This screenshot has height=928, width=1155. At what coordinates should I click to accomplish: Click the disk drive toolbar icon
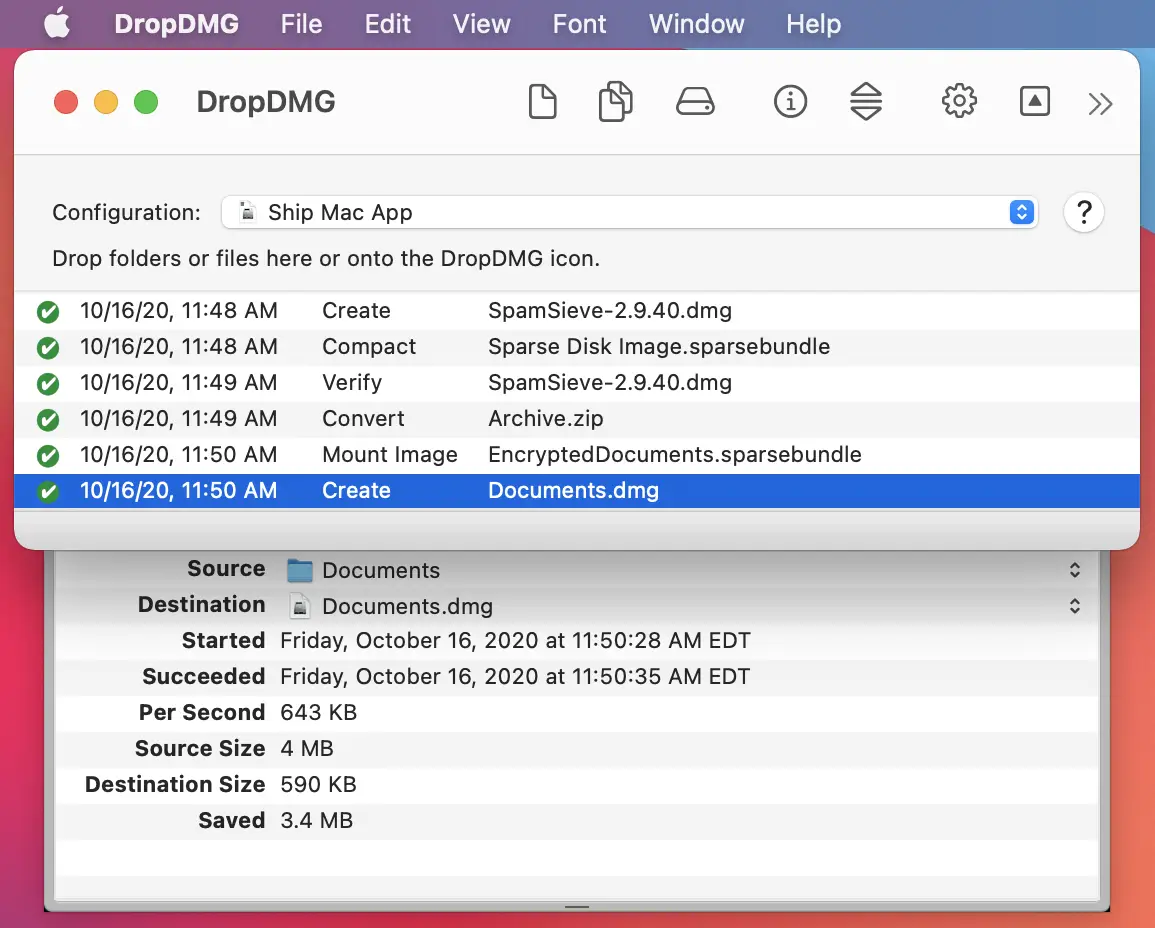pyautogui.click(x=695, y=102)
